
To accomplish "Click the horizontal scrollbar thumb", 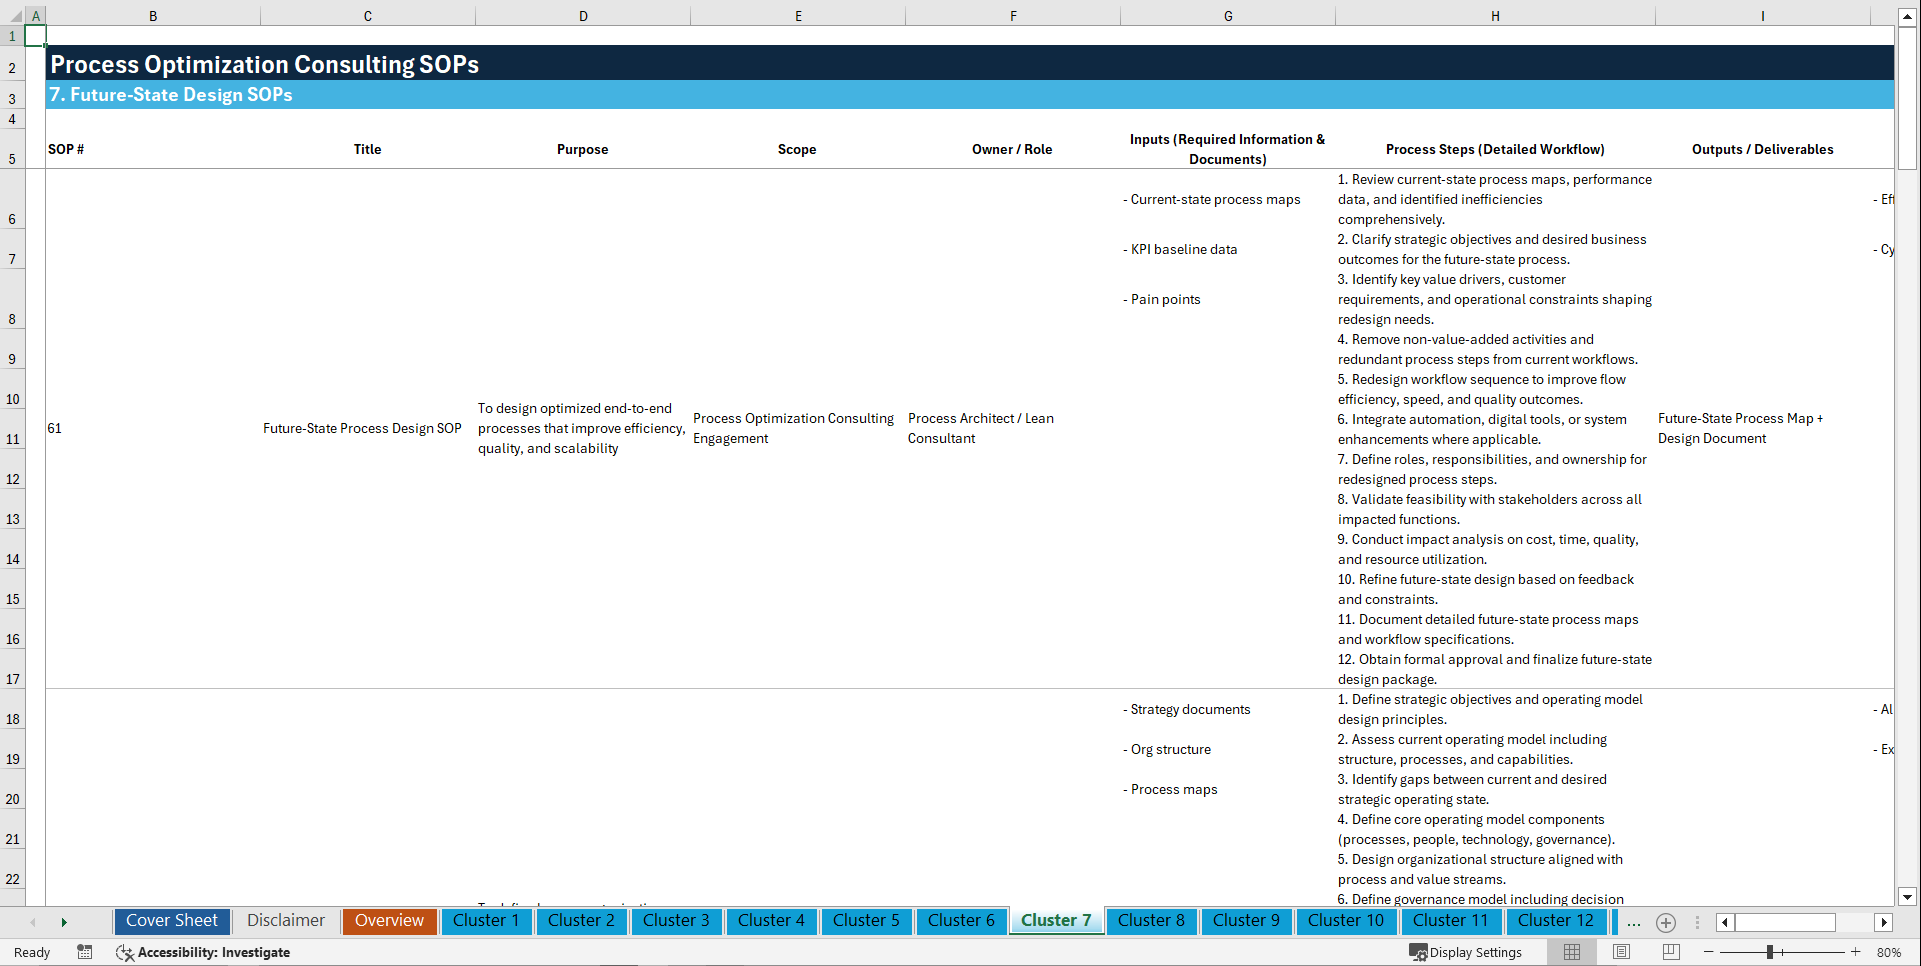I will click(x=1785, y=922).
